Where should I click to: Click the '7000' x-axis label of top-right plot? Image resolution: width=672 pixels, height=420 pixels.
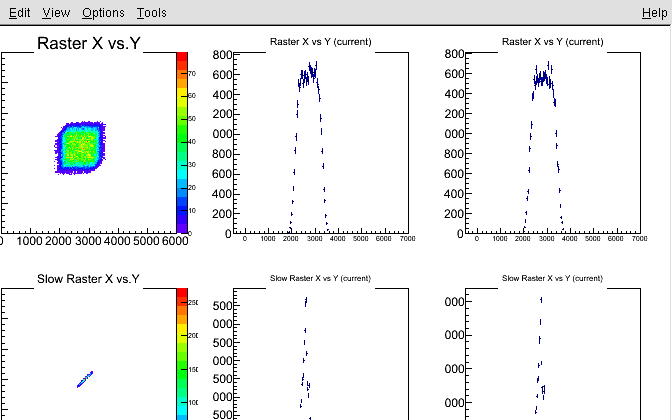click(x=639, y=238)
